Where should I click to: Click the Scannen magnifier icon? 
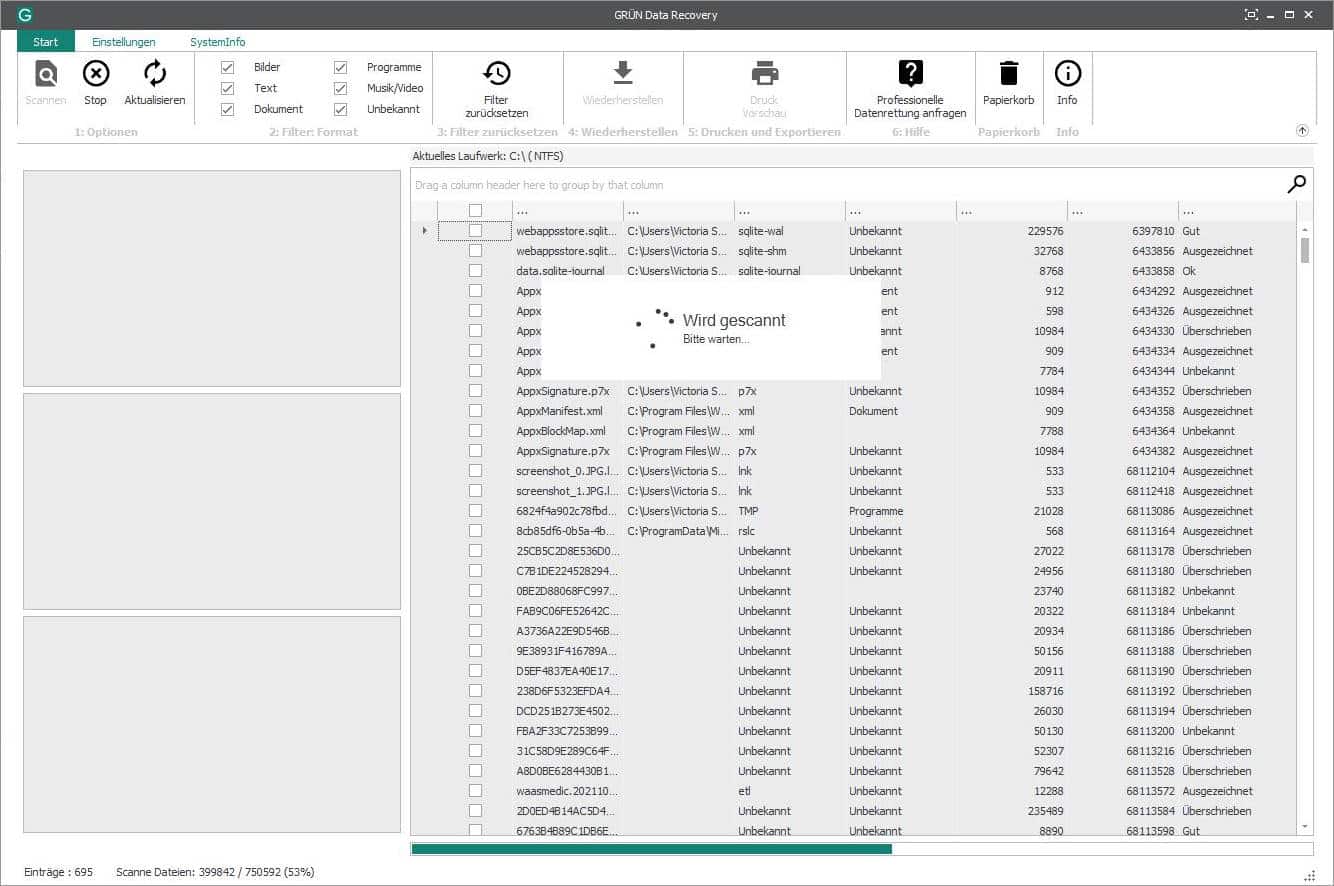tap(46, 74)
